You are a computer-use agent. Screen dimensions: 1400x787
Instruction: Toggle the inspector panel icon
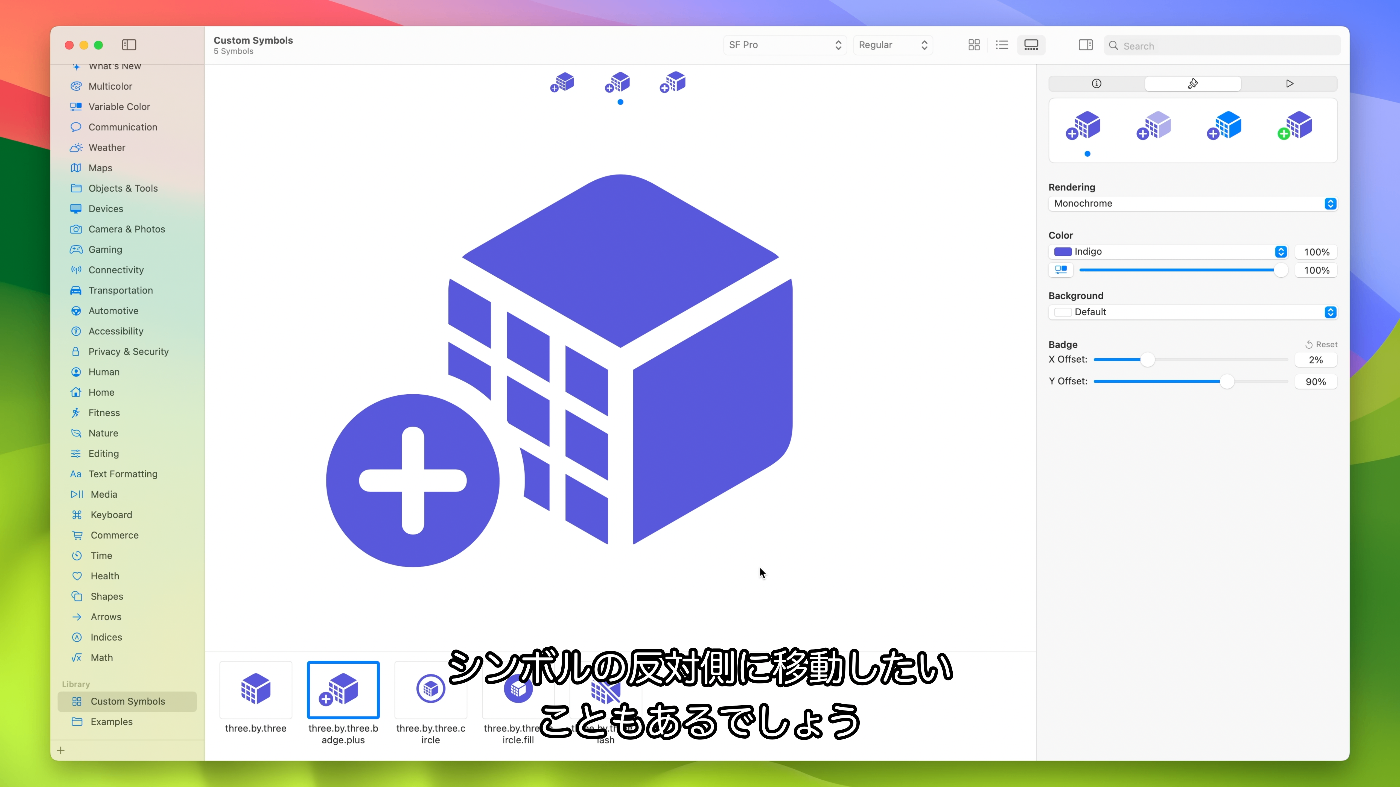pyautogui.click(x=1086, y=45)
